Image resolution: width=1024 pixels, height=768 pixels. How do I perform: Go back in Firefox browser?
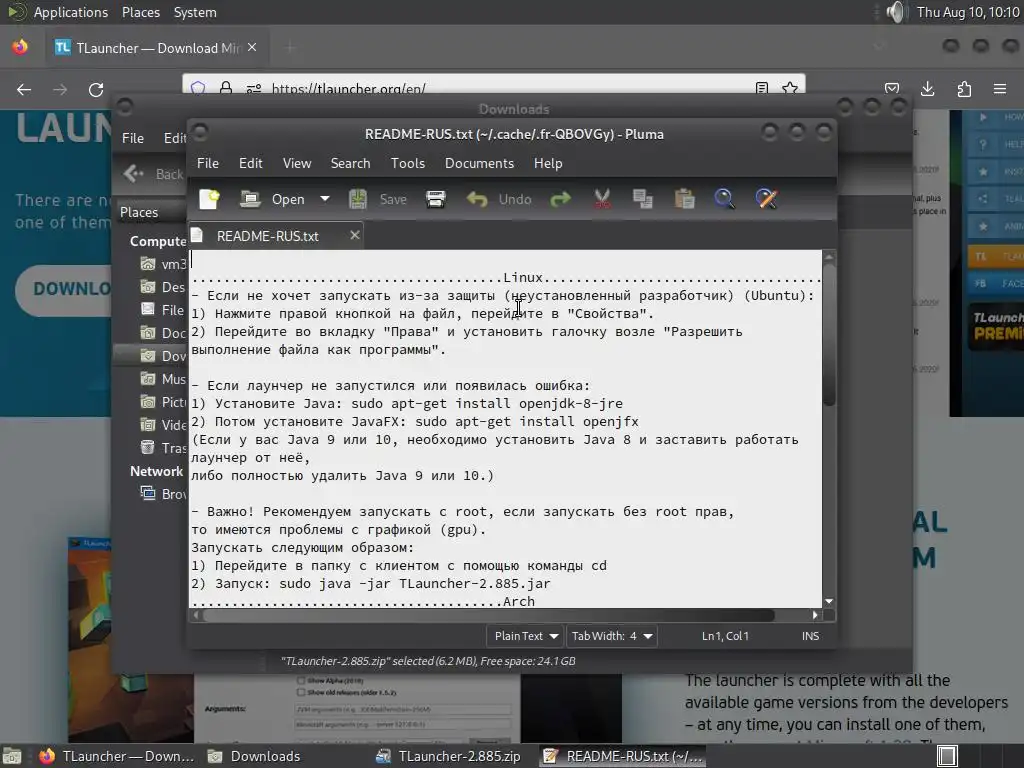(24, 89)
